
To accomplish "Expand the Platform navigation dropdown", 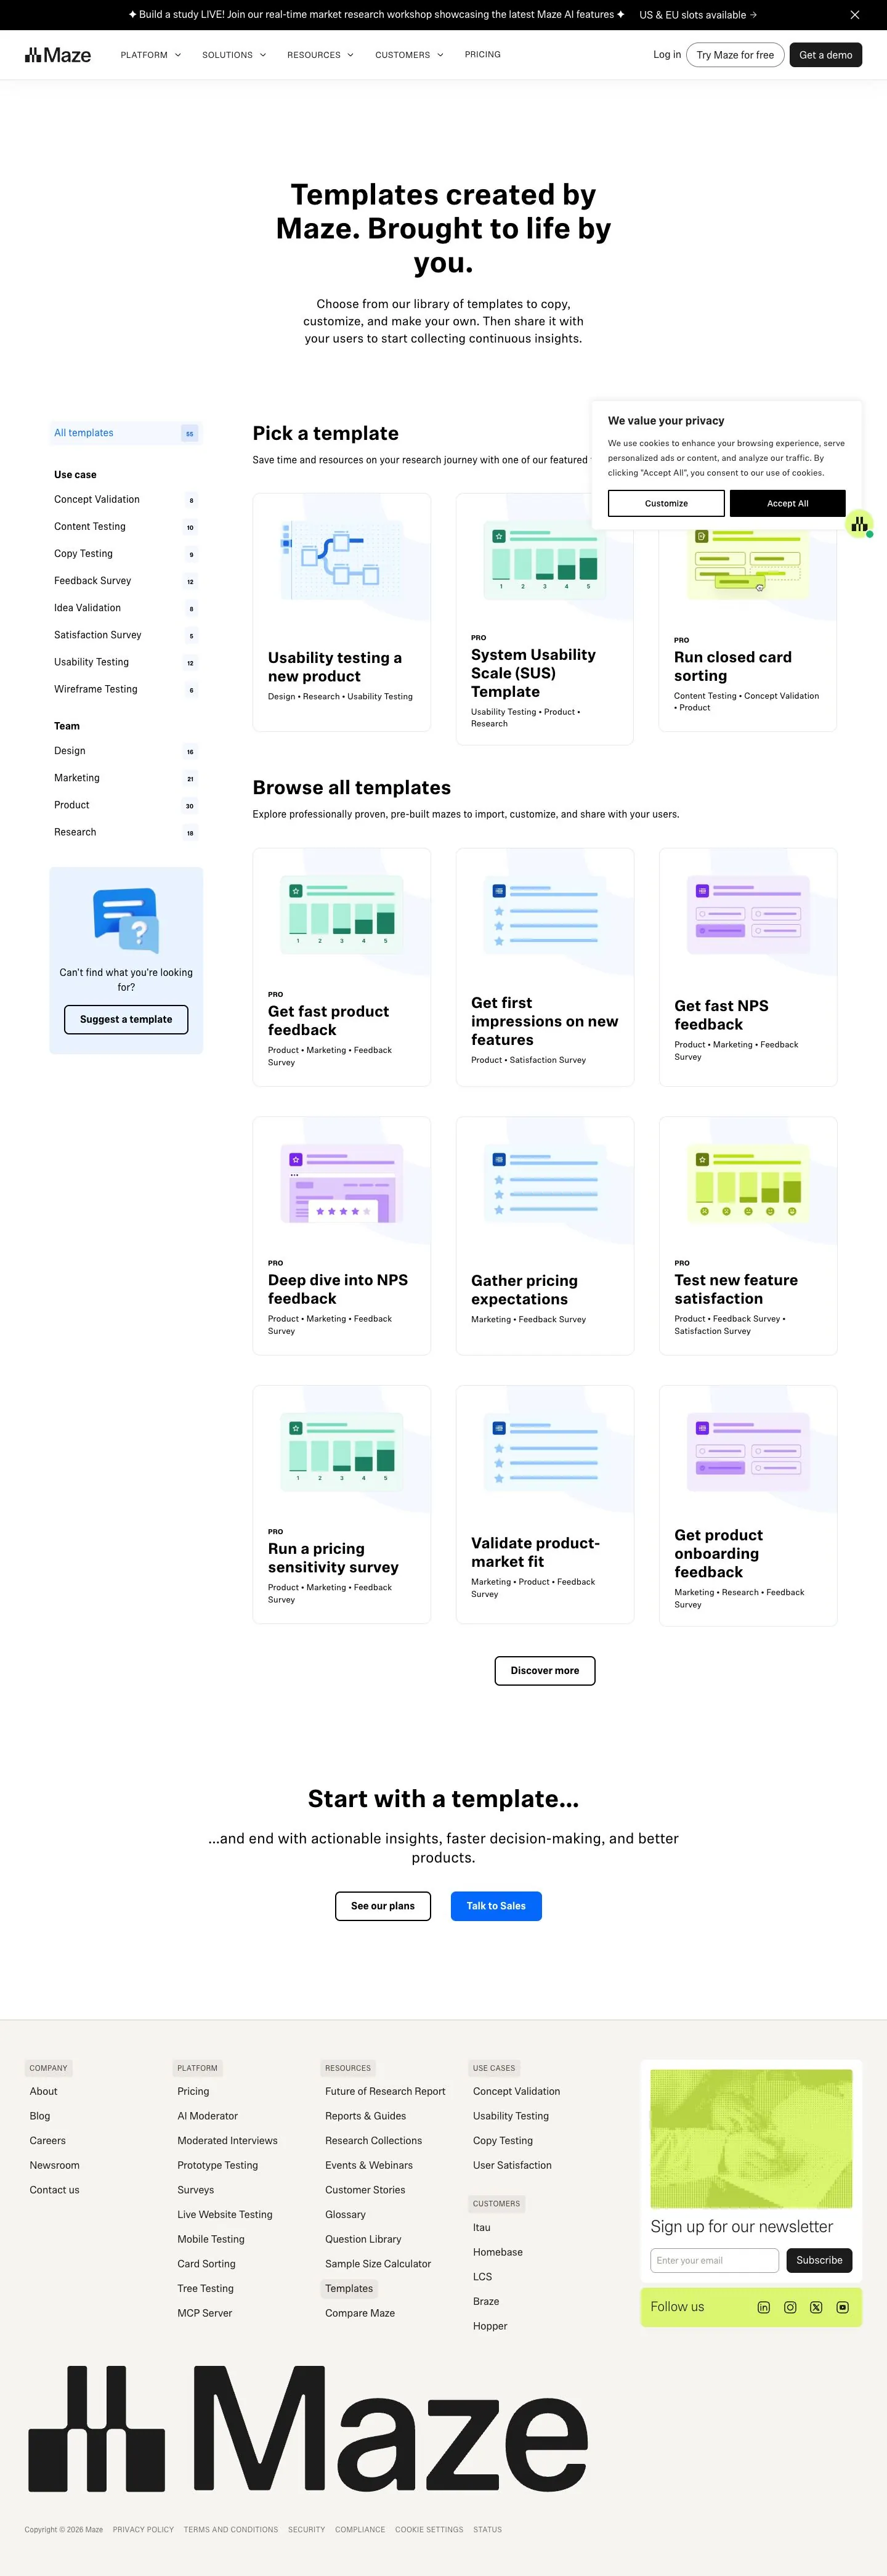I will [x=151, y=55].
